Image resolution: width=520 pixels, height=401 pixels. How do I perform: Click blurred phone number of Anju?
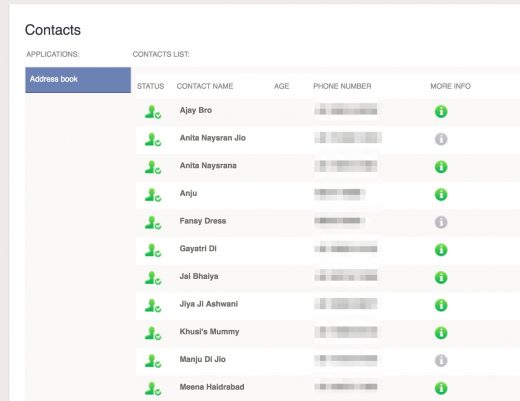340,194
